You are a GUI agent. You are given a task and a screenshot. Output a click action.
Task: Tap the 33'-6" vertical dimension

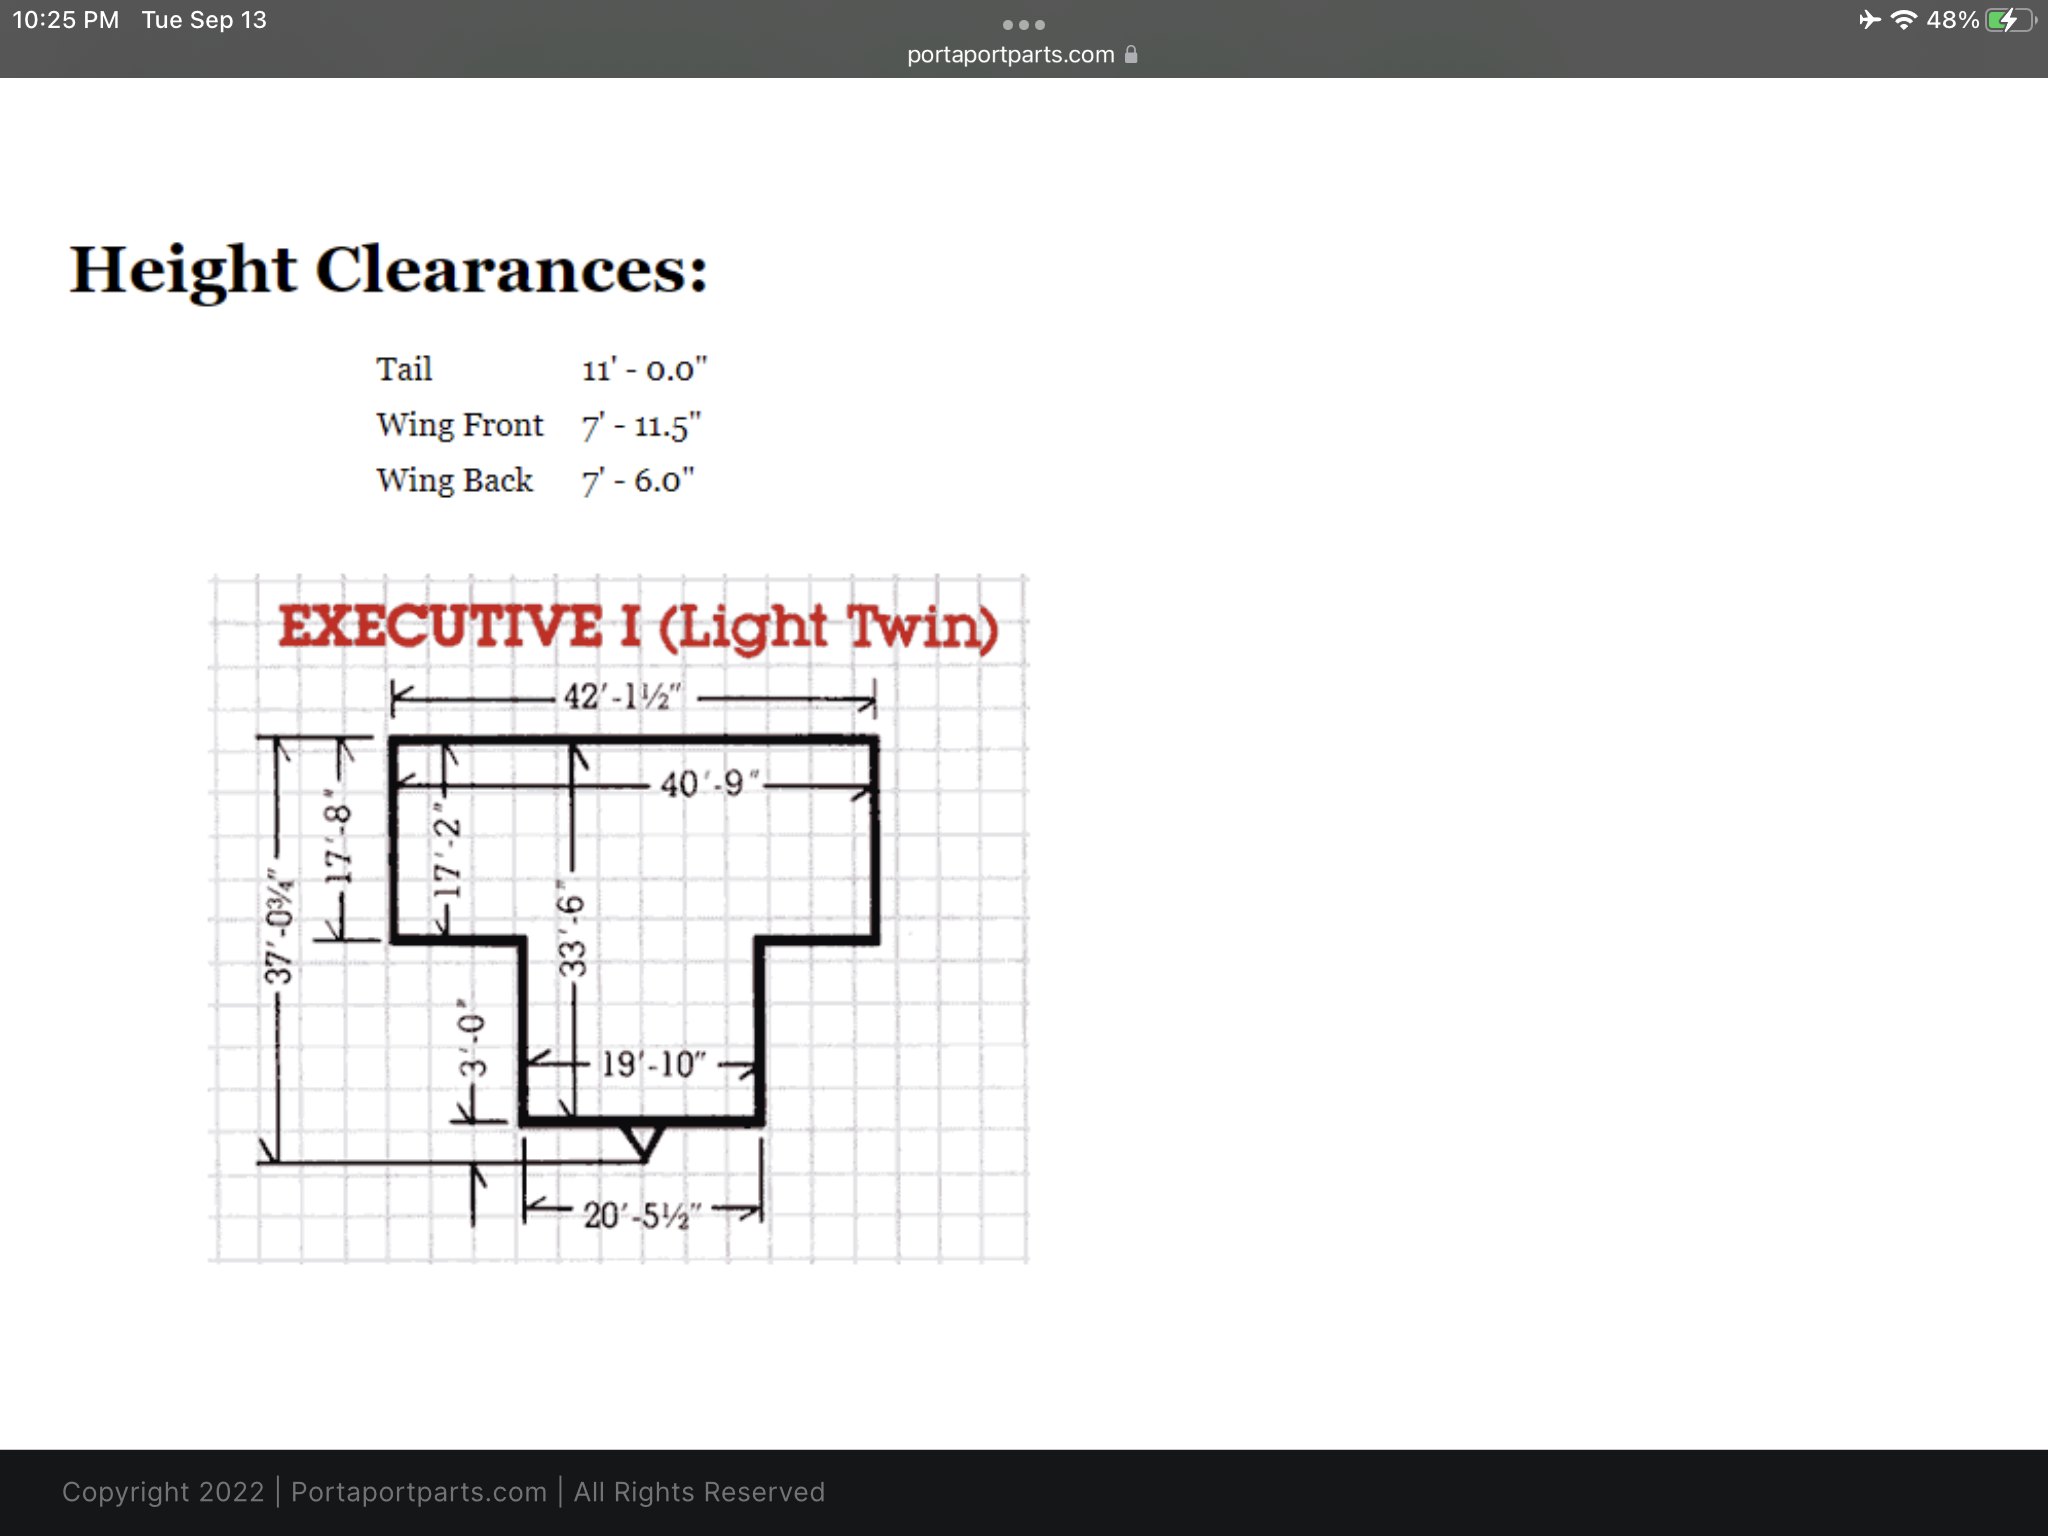tap(571, 928)
